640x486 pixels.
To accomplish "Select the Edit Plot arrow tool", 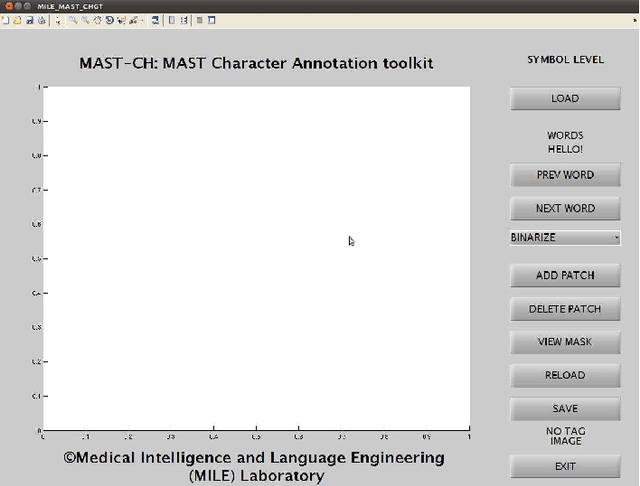I will (x=58, y=20).
